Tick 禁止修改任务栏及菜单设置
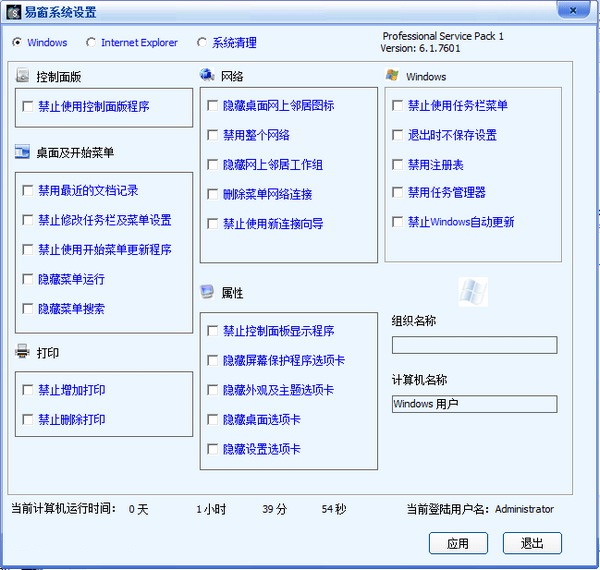Screen dimensions: 600x570 (28, 220)
